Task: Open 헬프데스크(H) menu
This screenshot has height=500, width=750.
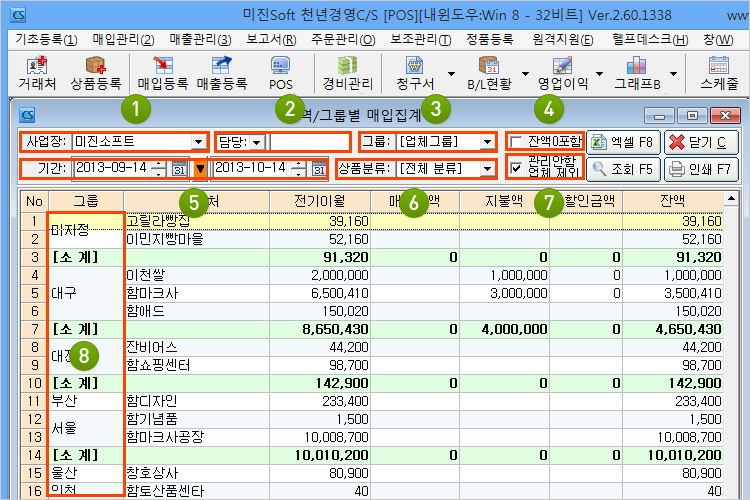Action: pyautogui.click(x=650, y=39)
